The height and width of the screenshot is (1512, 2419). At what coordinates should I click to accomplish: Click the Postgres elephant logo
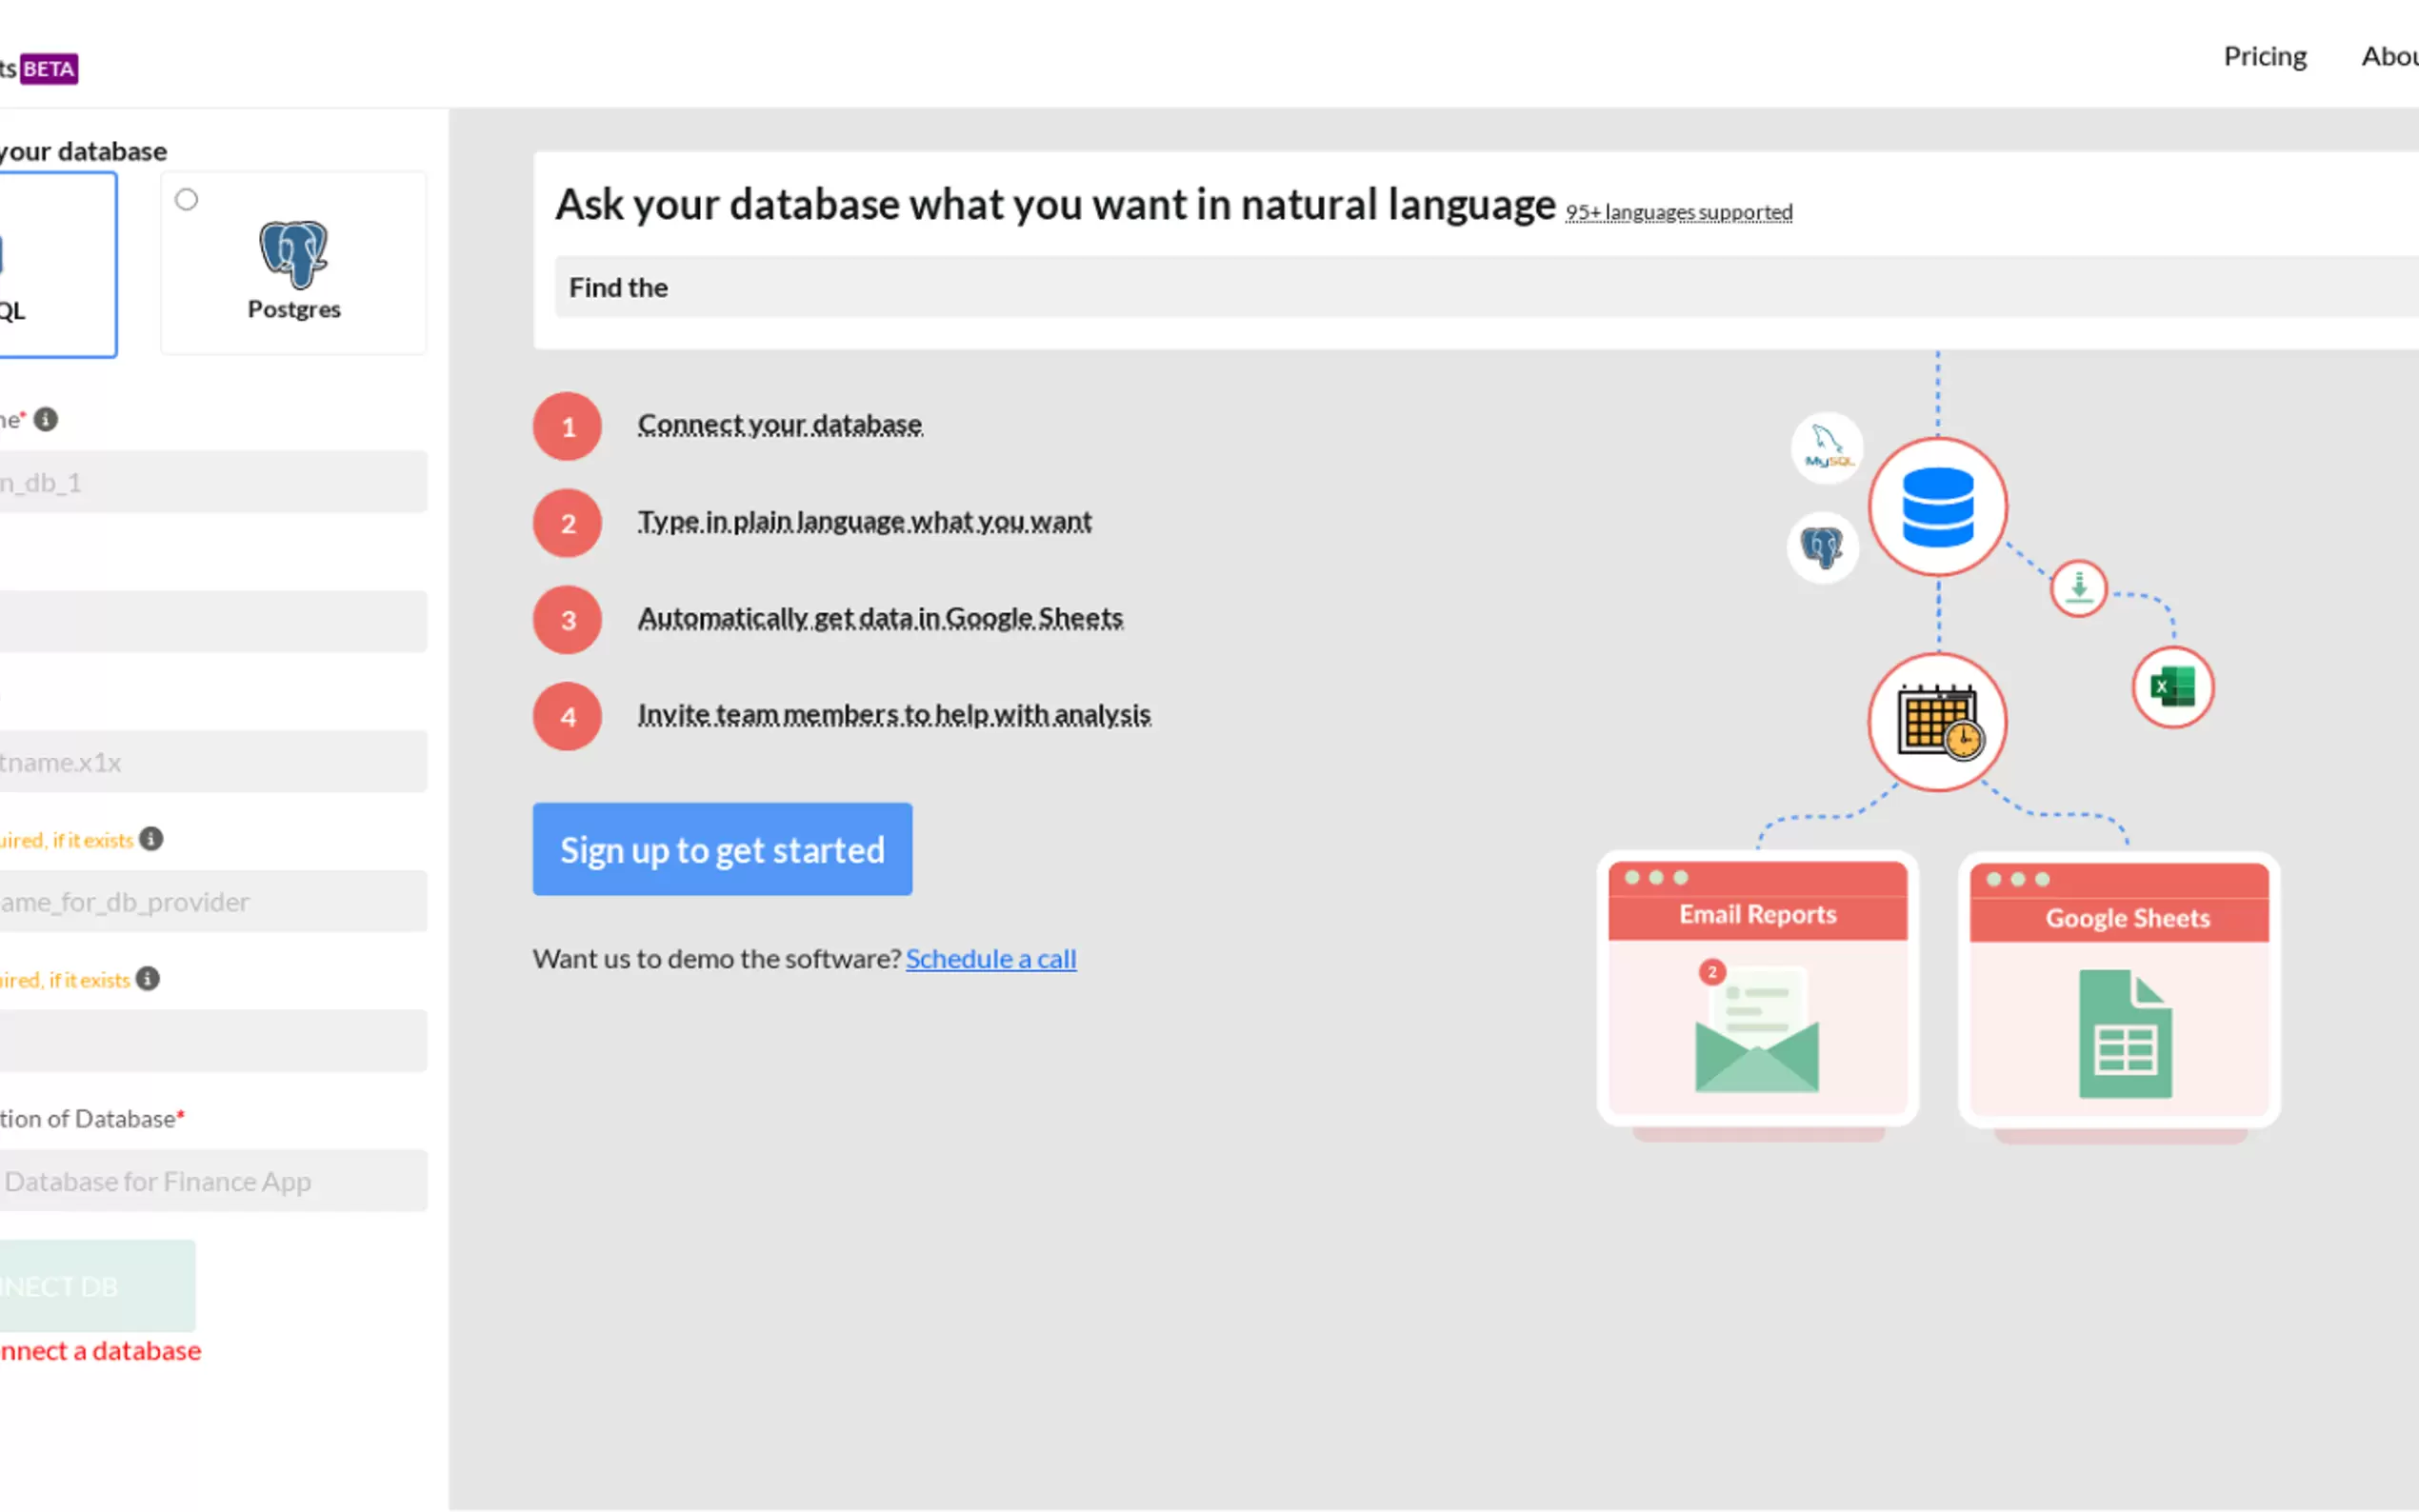(293, 253)
